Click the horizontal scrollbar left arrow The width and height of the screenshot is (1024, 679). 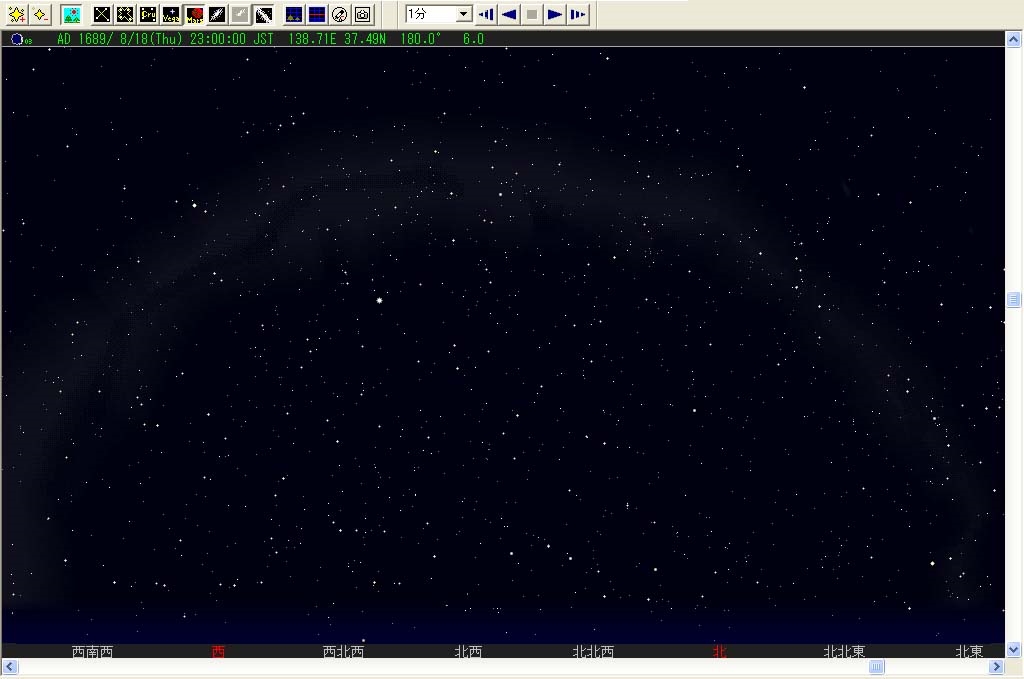9,667
